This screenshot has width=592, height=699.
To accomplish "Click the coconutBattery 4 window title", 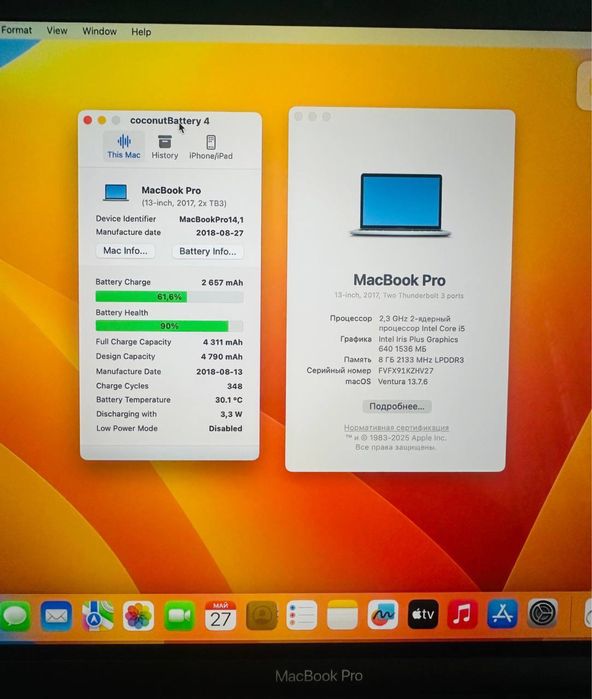I will click(x=169, y=120).
